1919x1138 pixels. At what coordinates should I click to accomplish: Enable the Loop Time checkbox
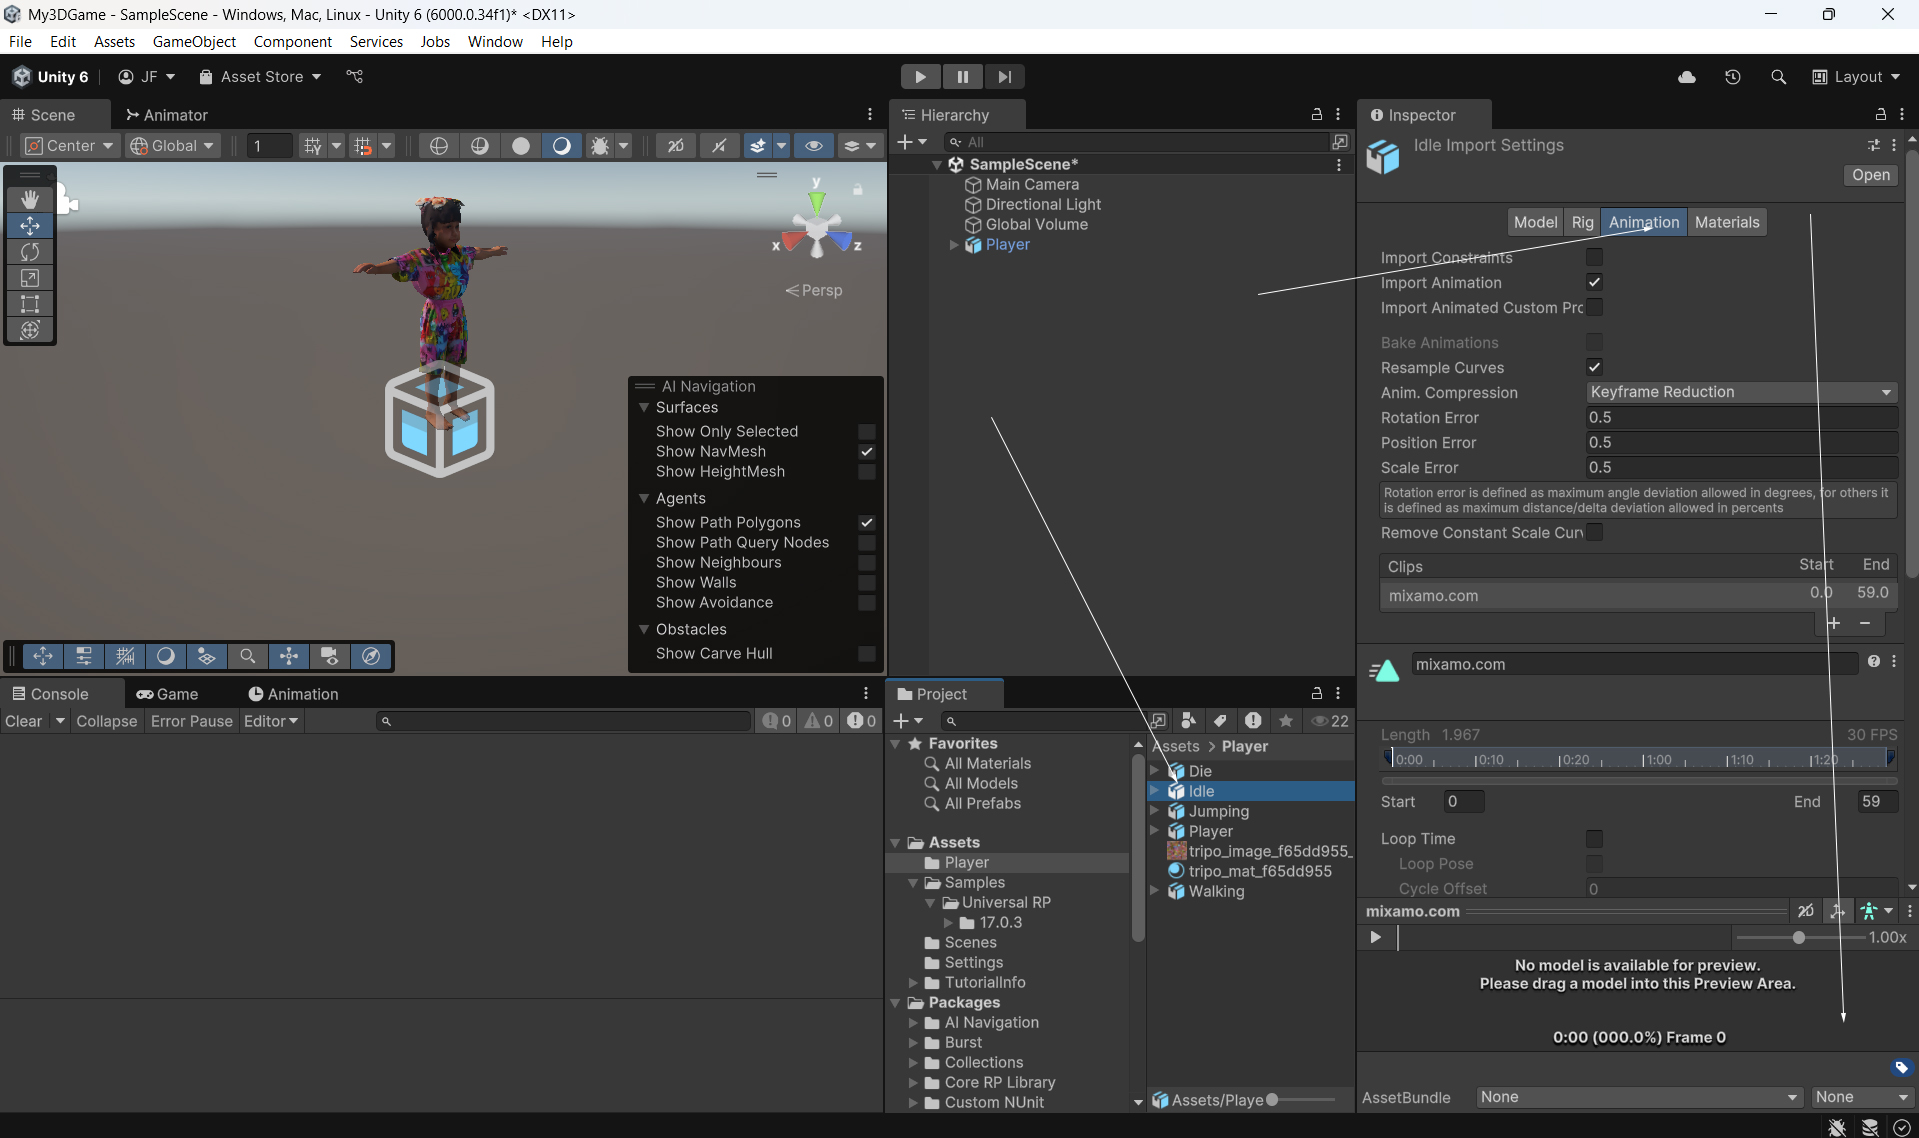(x=1594, y=839)
